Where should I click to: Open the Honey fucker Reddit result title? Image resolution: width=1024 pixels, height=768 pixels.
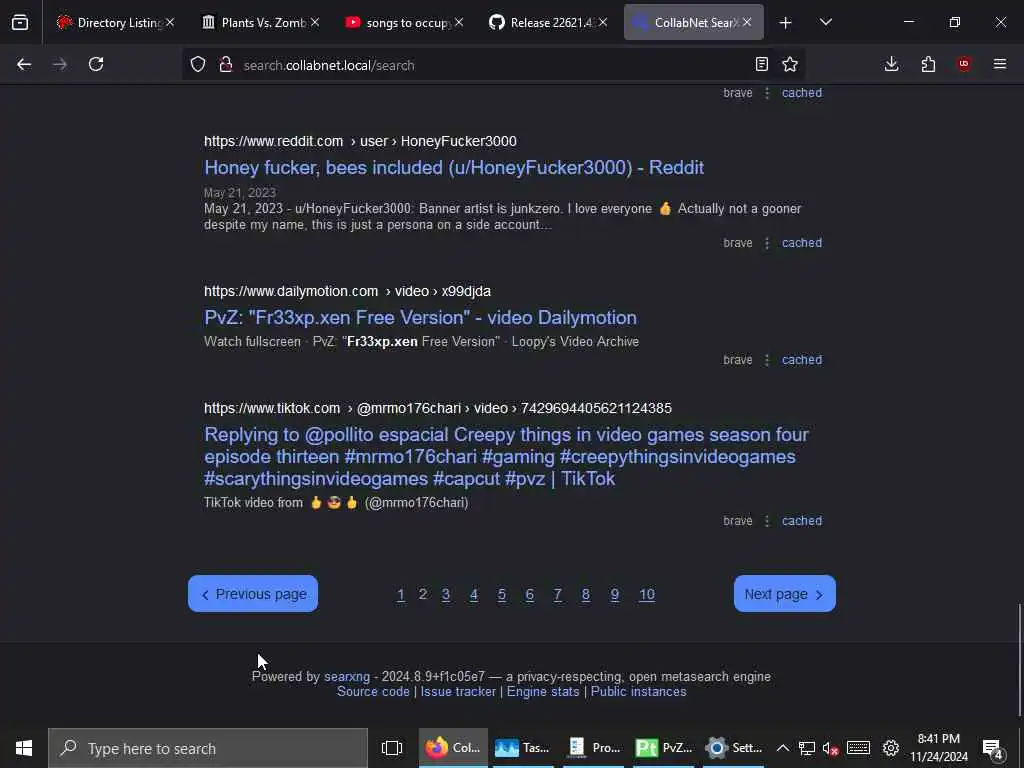[x=454, y=168]
